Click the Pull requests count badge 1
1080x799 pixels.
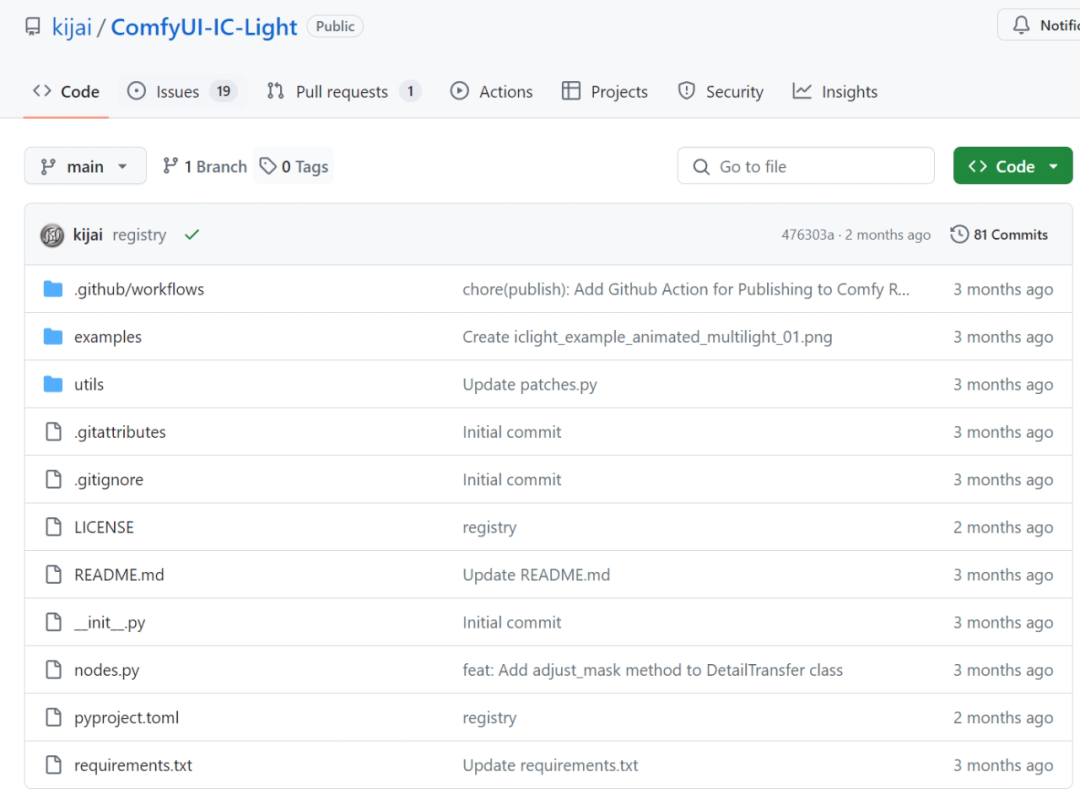tap(411, 91)
